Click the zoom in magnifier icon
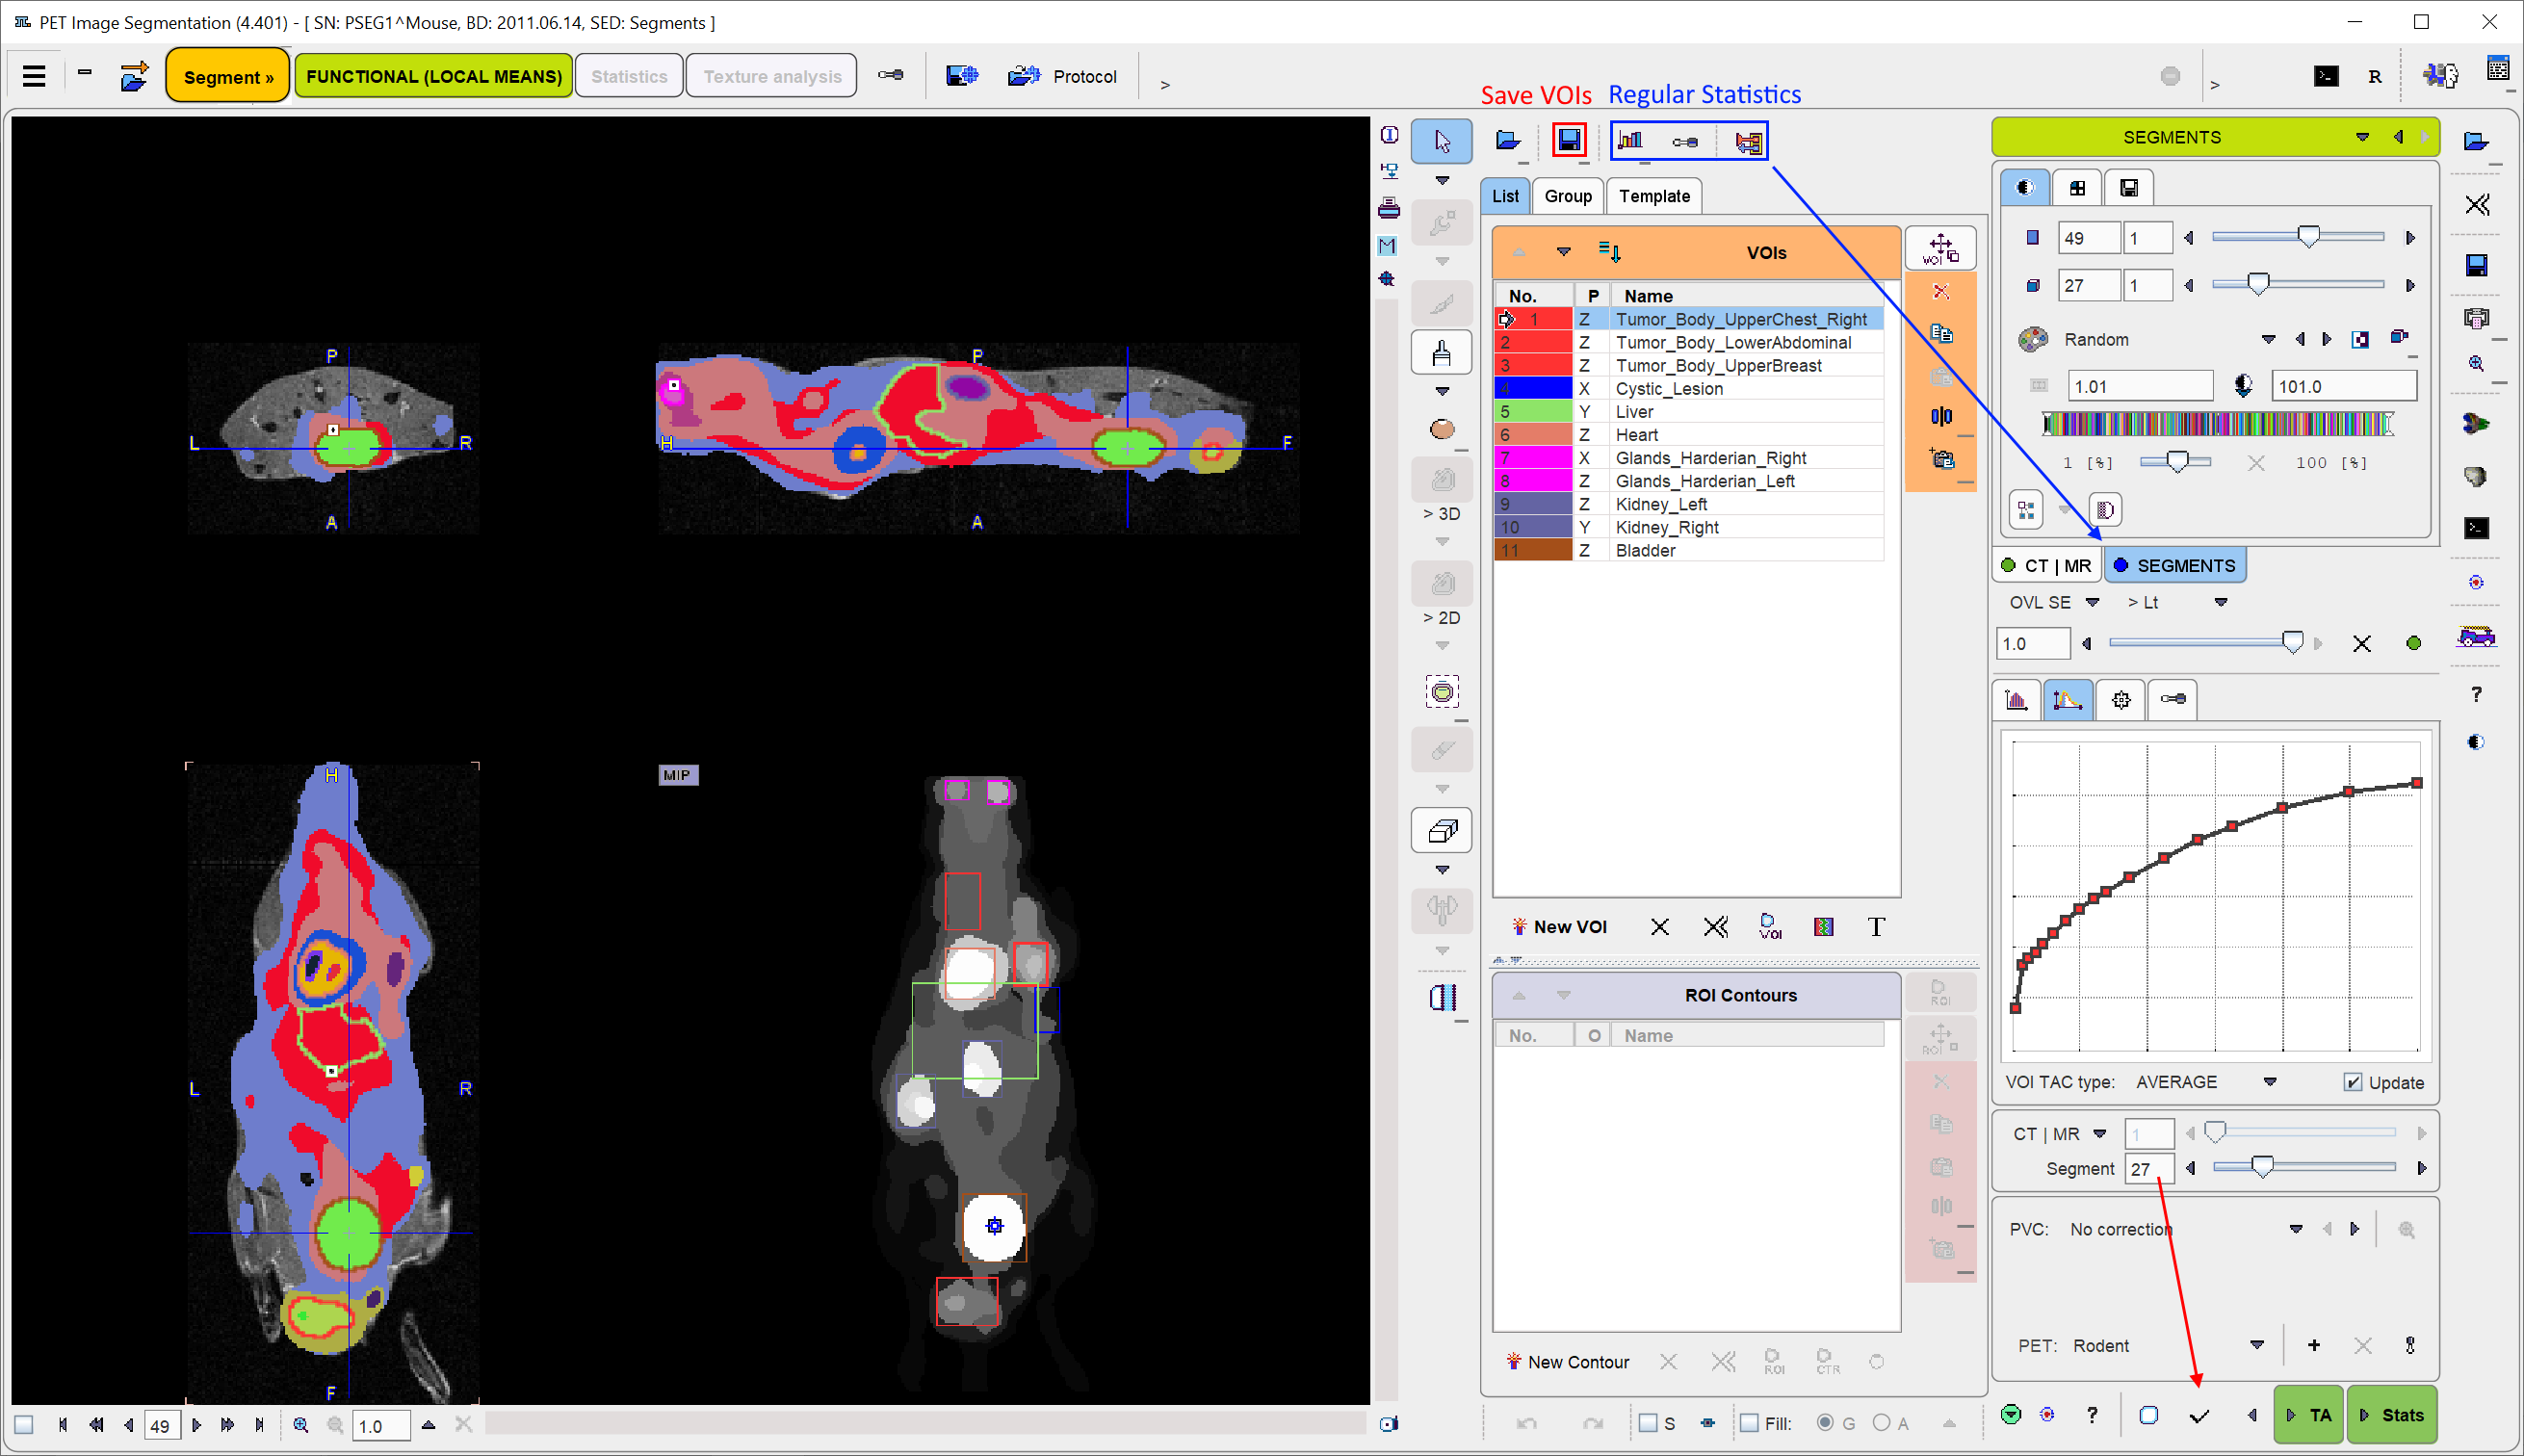Screen dimensions: 2524x1456 300,1425
